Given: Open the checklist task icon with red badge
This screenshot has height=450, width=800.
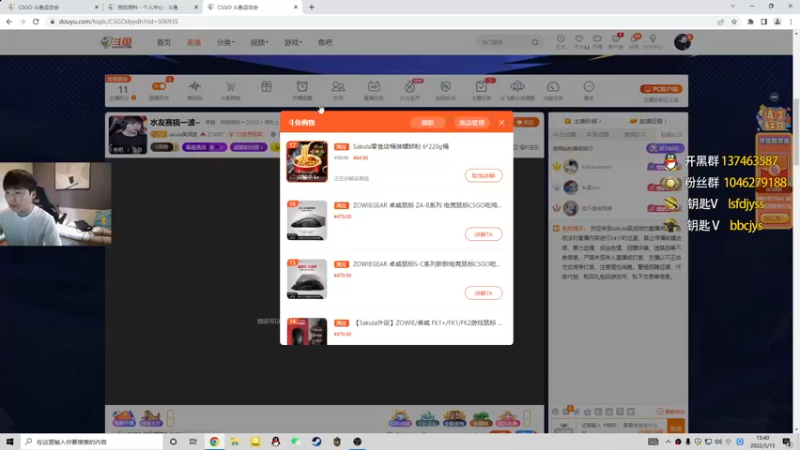Looking at the screenshot, I should coord(481,86).
